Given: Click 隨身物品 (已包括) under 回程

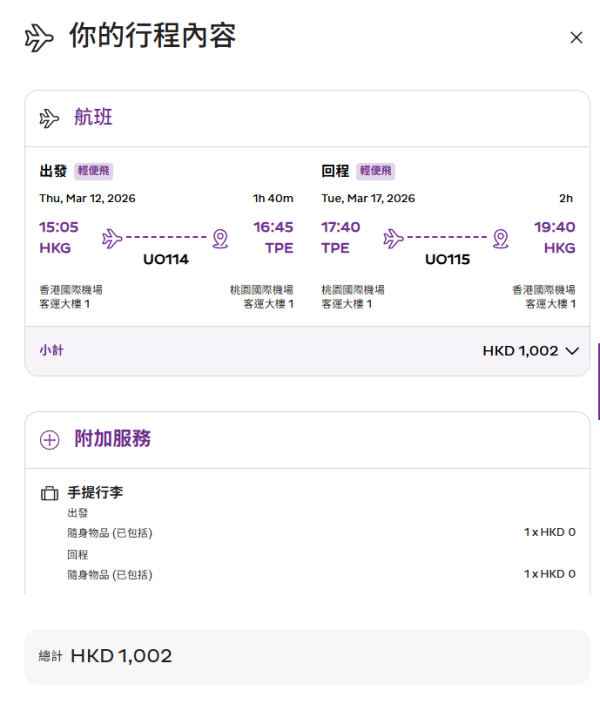Looking at the screenshot, I should 110,575.
